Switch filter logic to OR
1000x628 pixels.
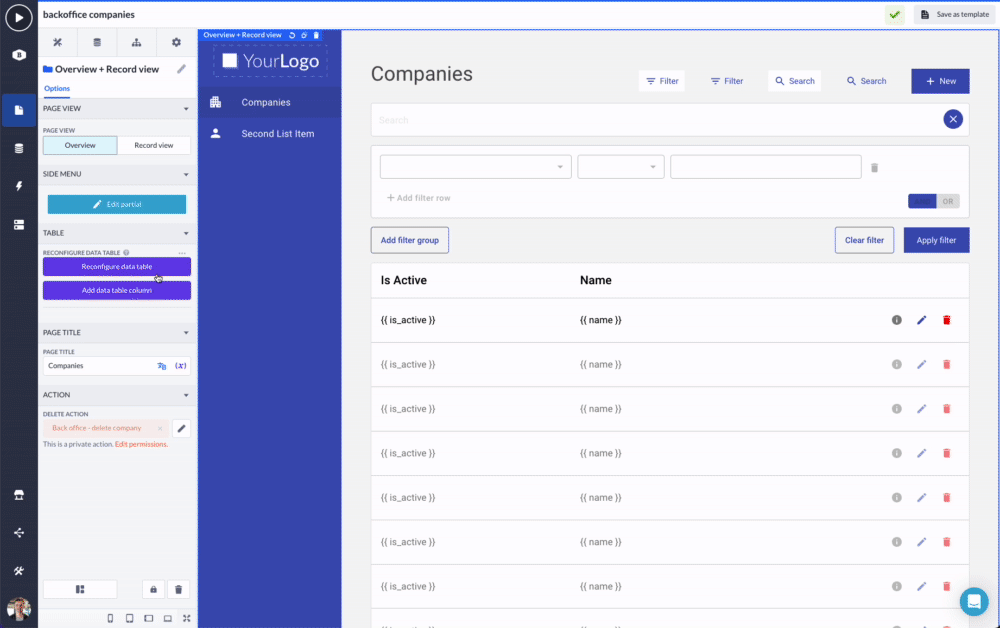(x=946, y=200)
